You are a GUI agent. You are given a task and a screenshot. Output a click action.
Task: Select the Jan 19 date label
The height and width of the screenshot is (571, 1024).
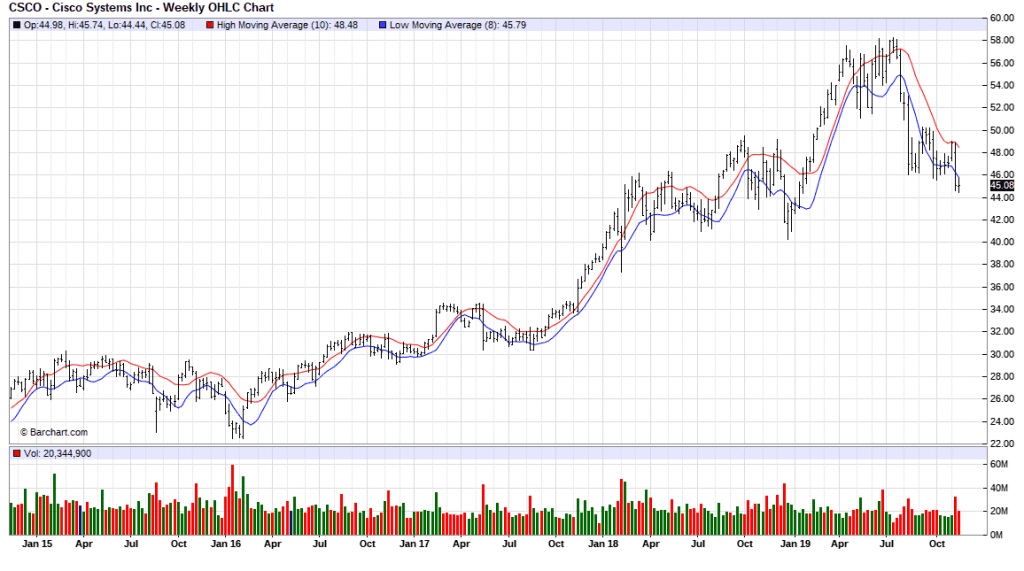click(x=795, y=545)
